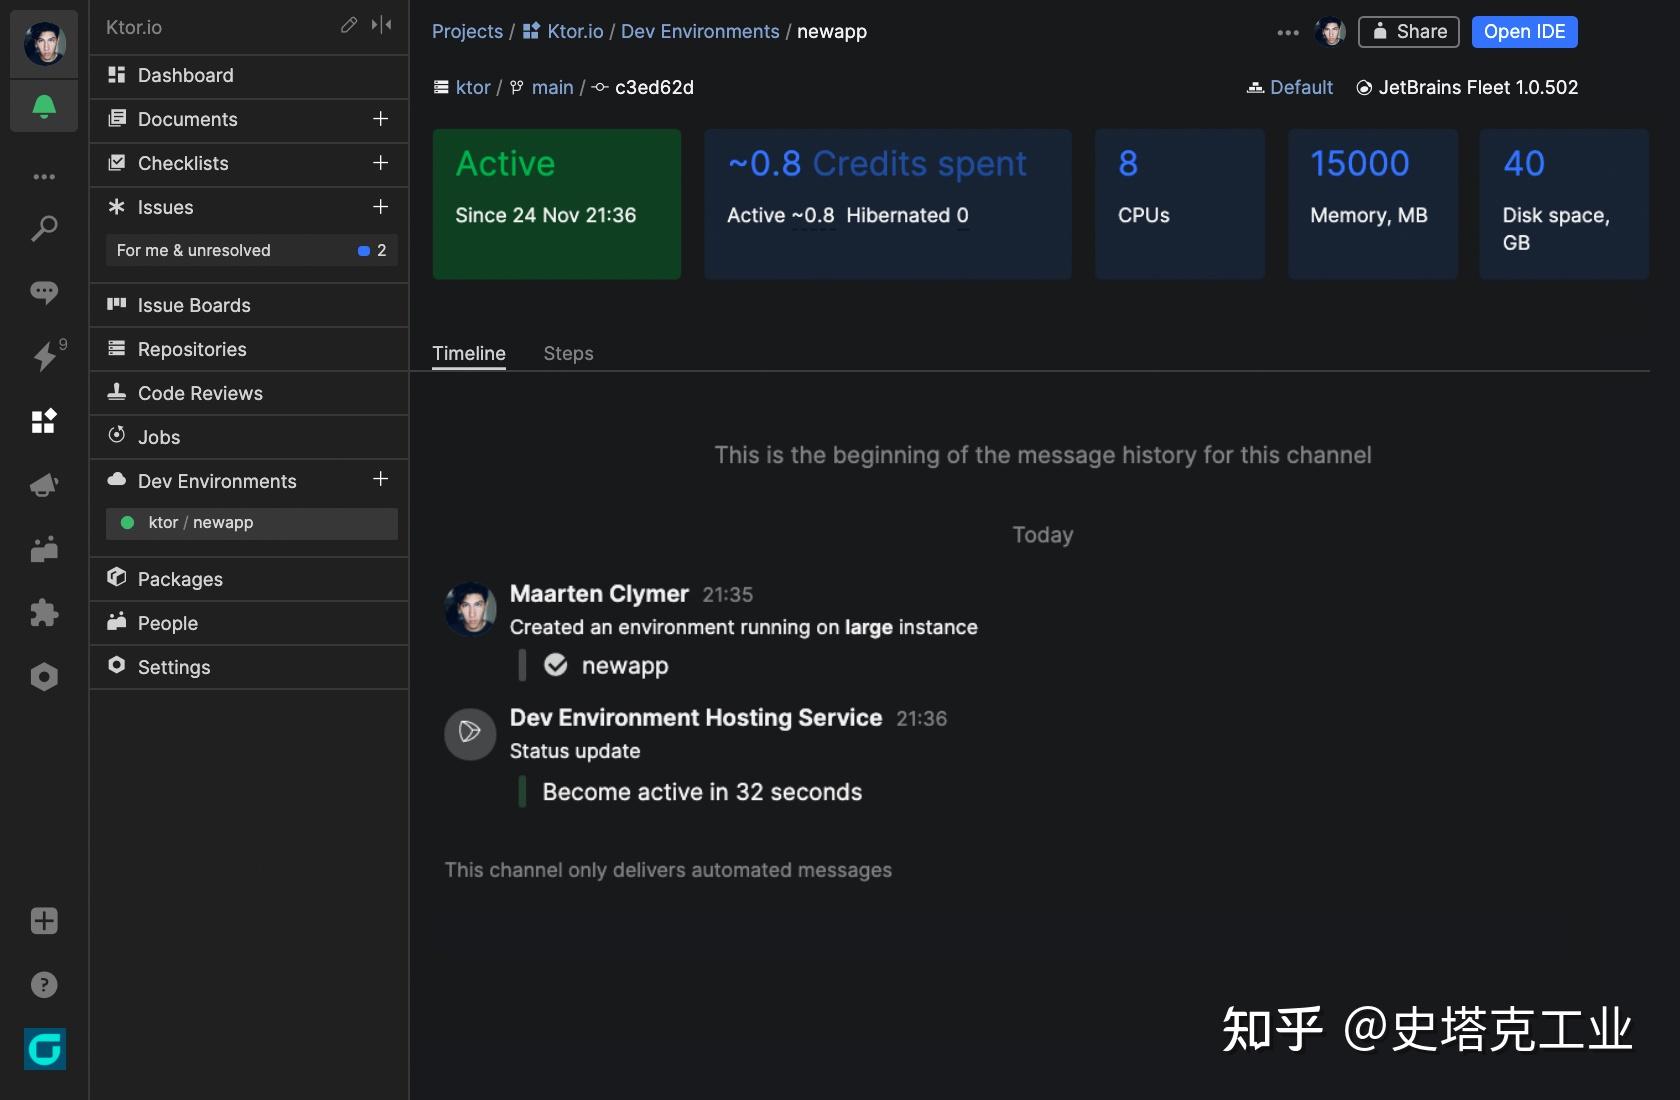Switch to the Timeline tab
The width and height of the screenshot is (1680, 1100).
click(x=469, y=353)
